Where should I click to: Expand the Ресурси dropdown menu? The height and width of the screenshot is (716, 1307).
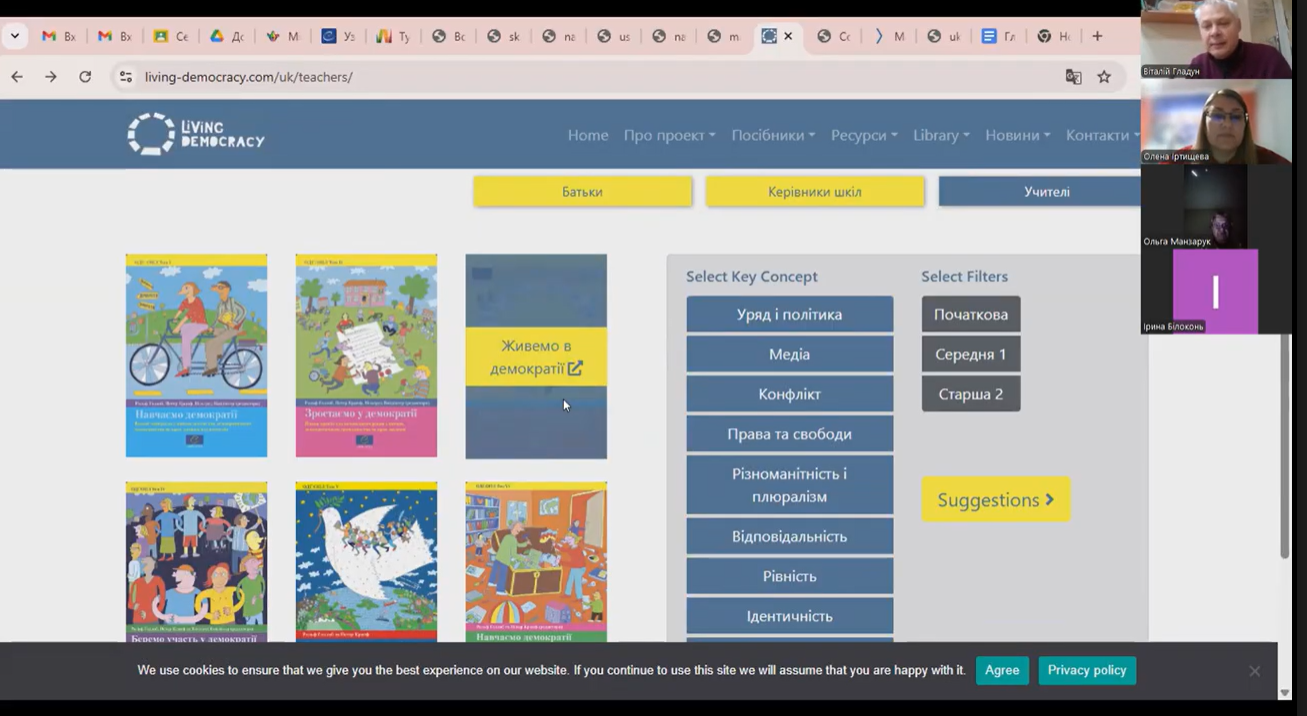point(863,135)
